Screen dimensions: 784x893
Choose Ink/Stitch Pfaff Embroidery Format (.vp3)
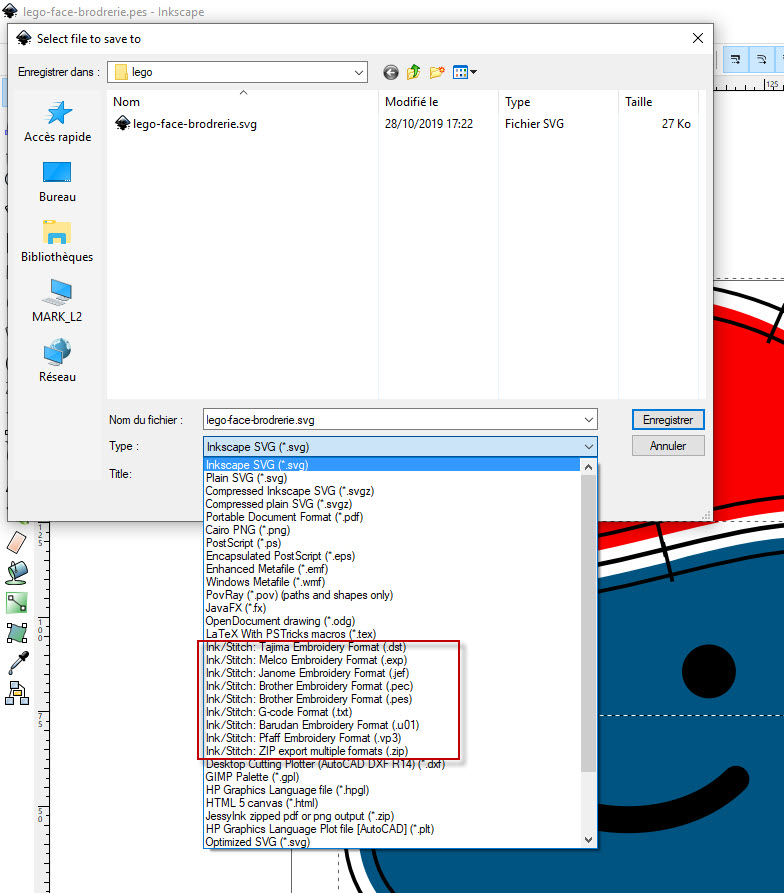(x=392, y=738)
